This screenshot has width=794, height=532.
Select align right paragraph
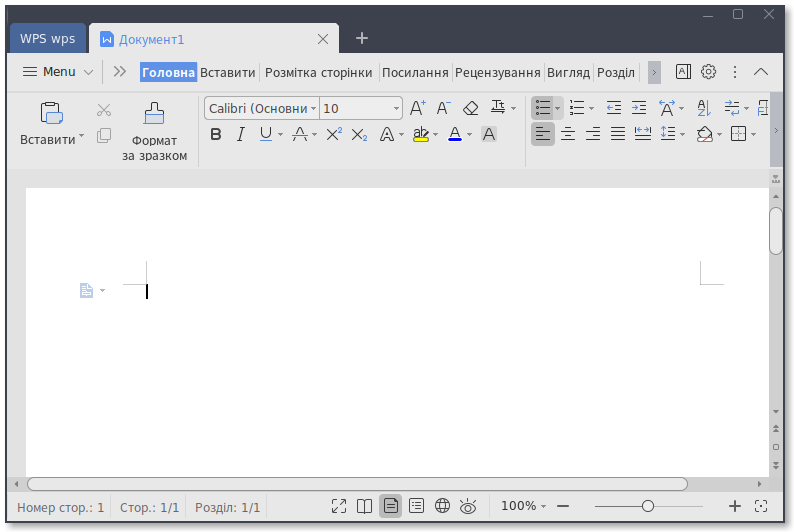593,134
